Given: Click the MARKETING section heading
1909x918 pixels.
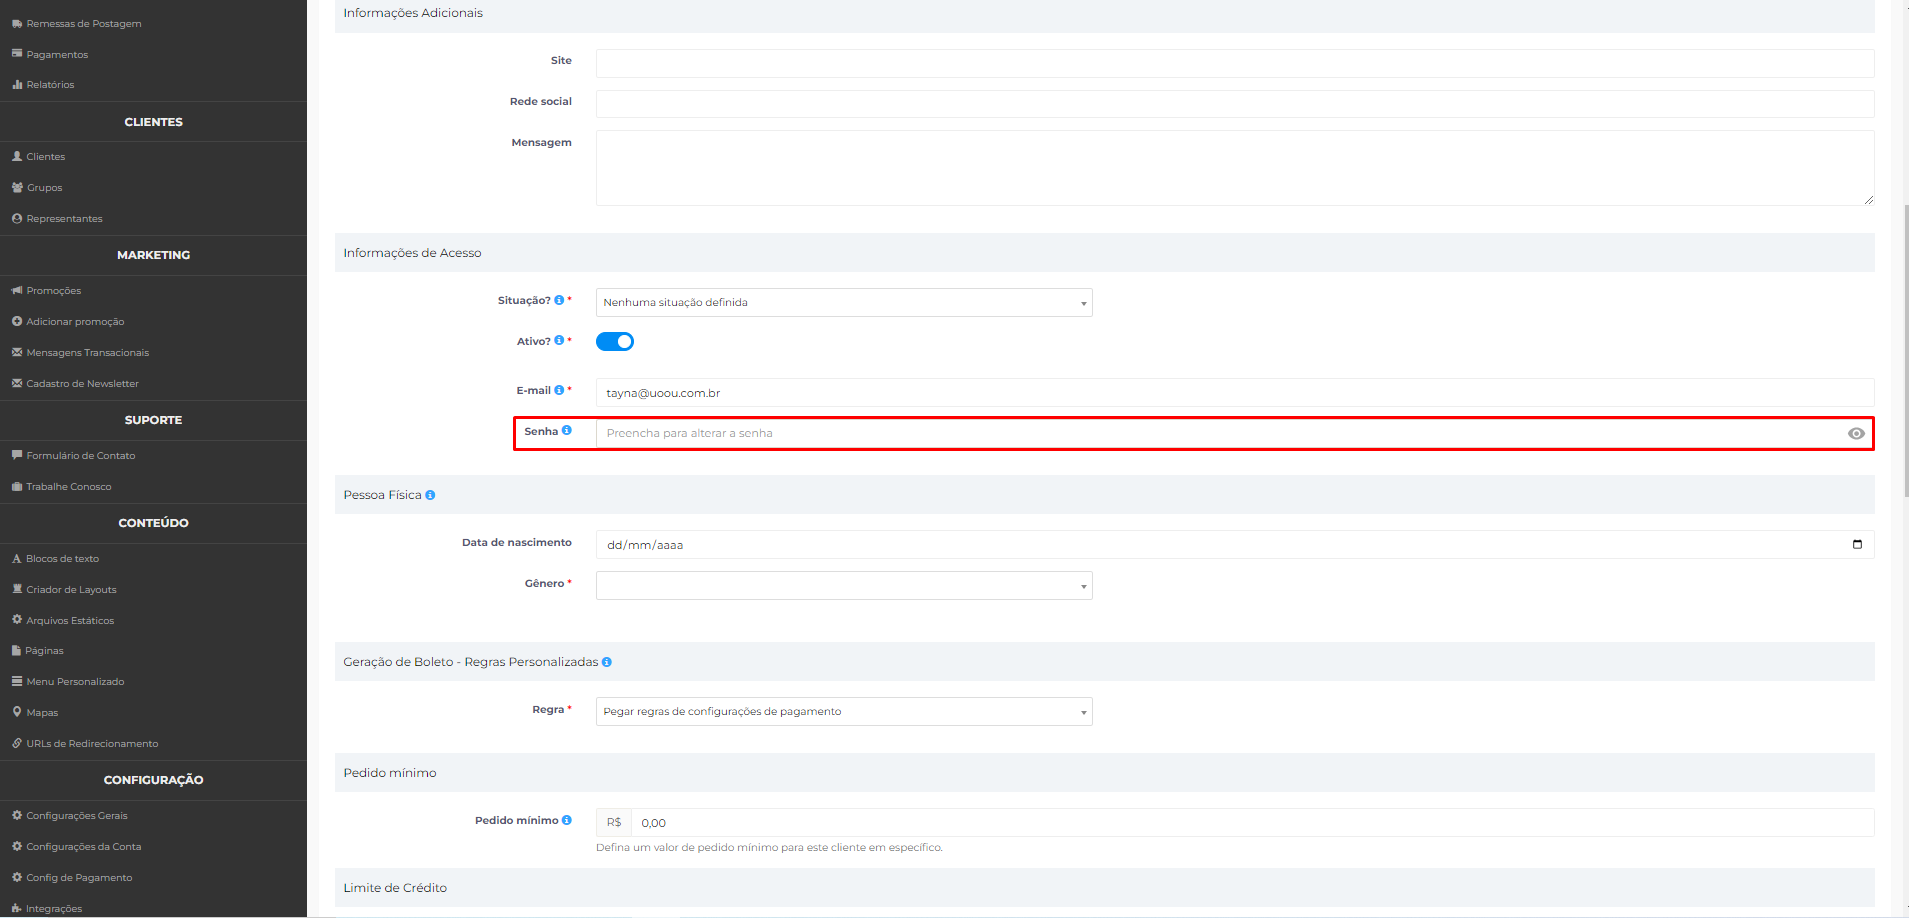Looking at the screenshot, I should 153,255.
